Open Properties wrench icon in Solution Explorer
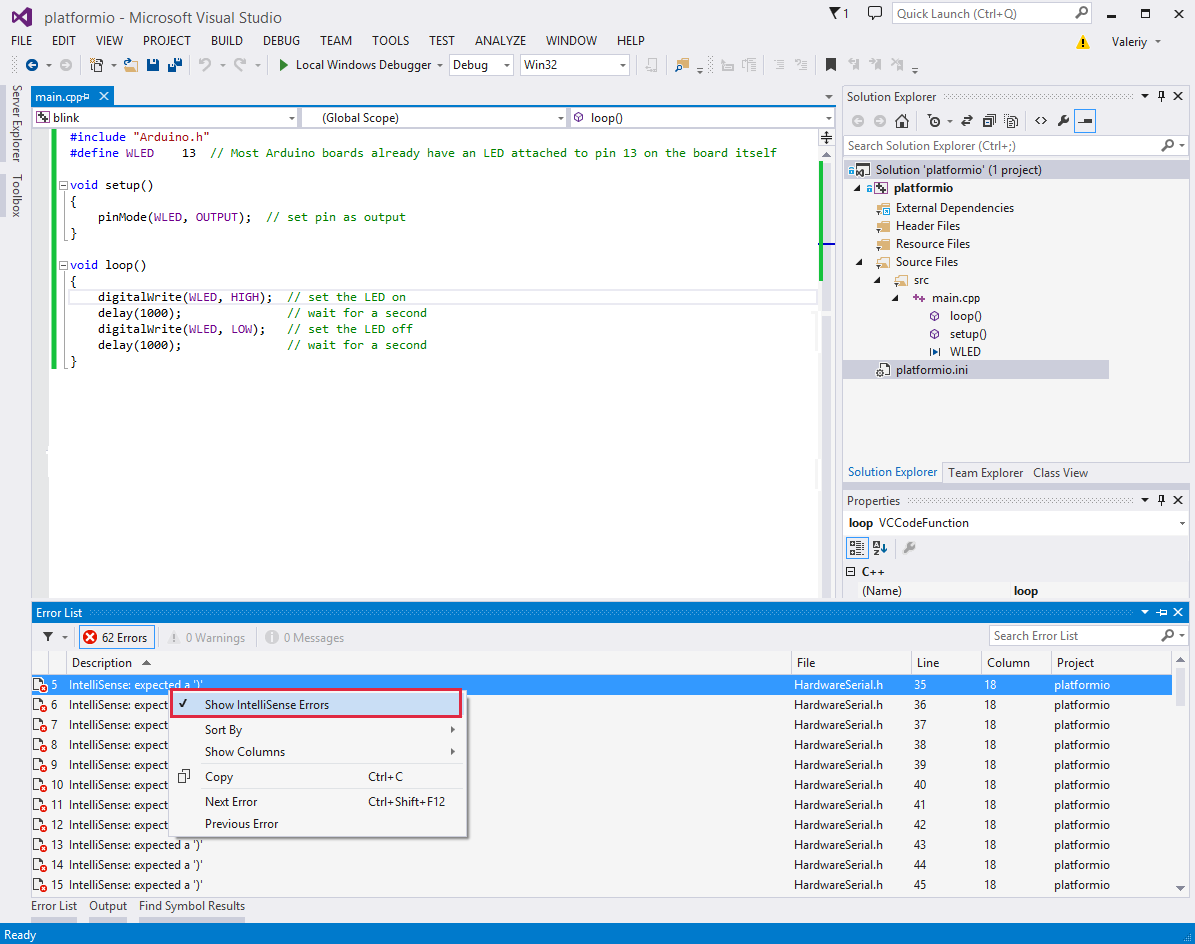The height and width of the screenshot is (944, 1195). (1063, 120)
